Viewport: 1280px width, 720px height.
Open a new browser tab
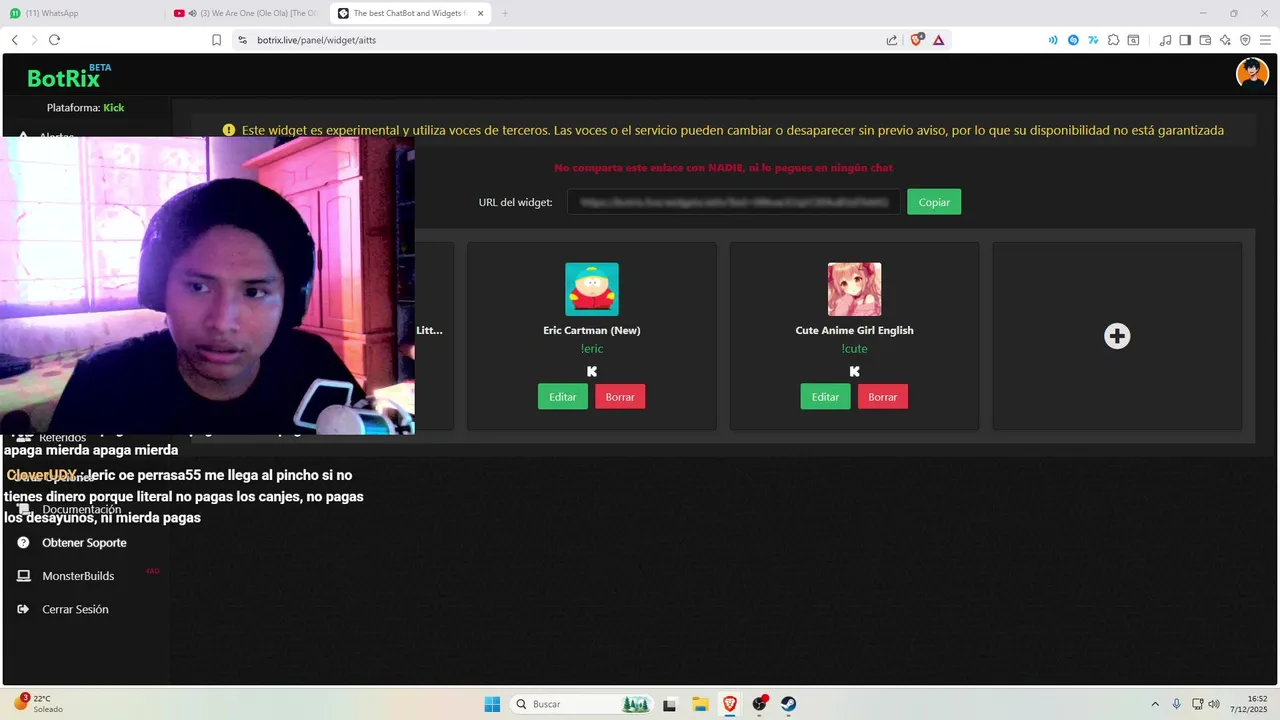[x=505, y=13]
